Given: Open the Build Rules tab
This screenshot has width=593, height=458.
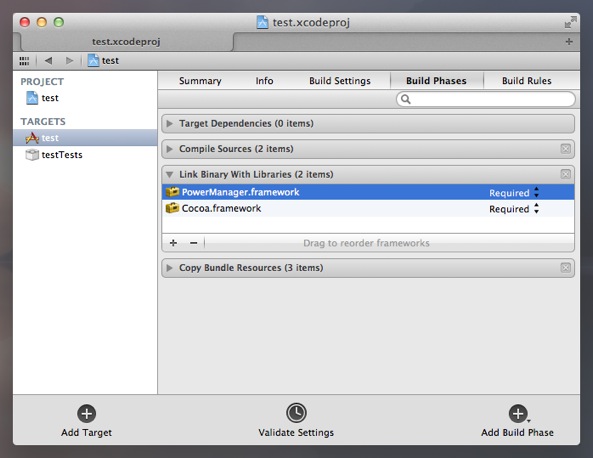Looking at the screenshot, I should [x=527, y=81].
